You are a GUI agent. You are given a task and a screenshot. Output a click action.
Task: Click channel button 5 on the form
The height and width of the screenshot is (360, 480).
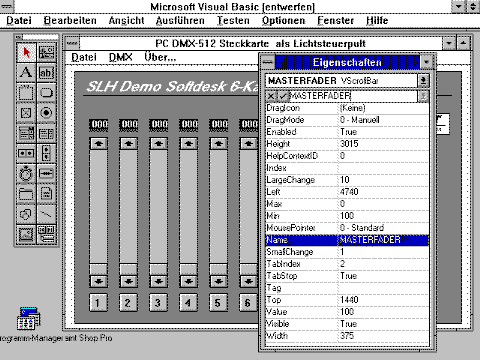(218, 302)
